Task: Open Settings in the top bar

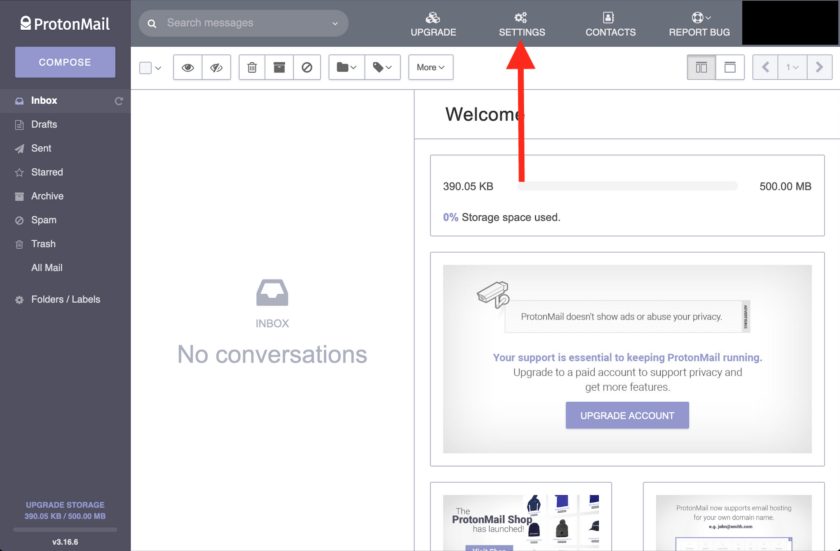Action: (522, 25)
